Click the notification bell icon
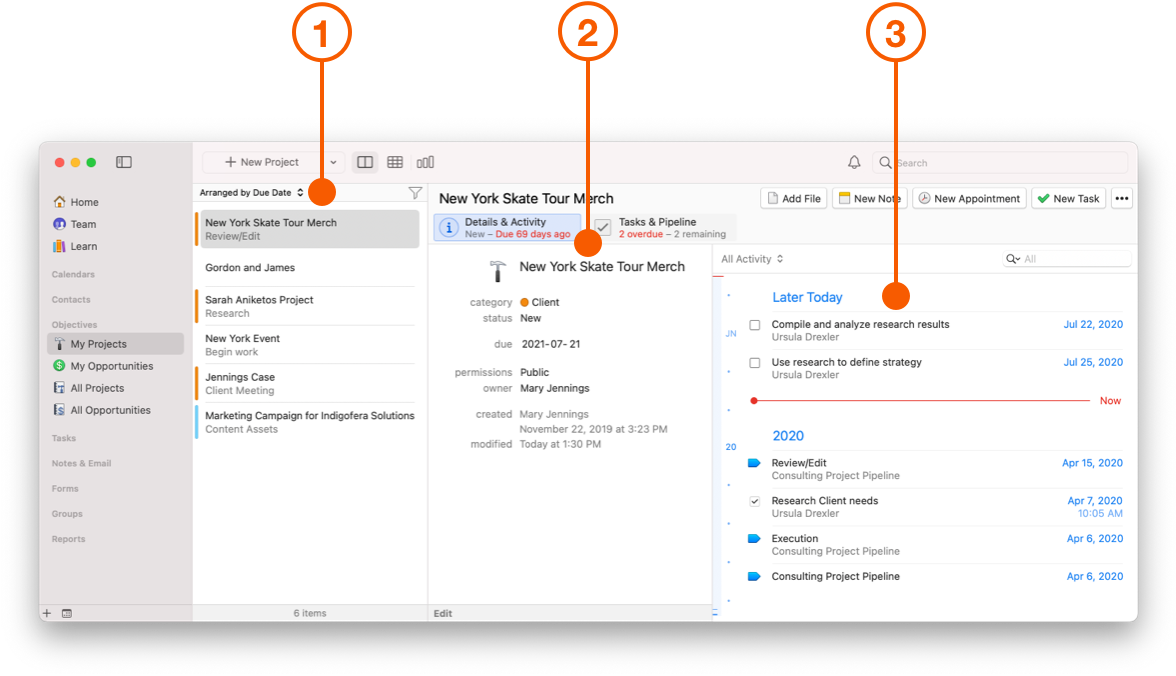This screenshot has width=1176, height=676. tap(854, 161)
